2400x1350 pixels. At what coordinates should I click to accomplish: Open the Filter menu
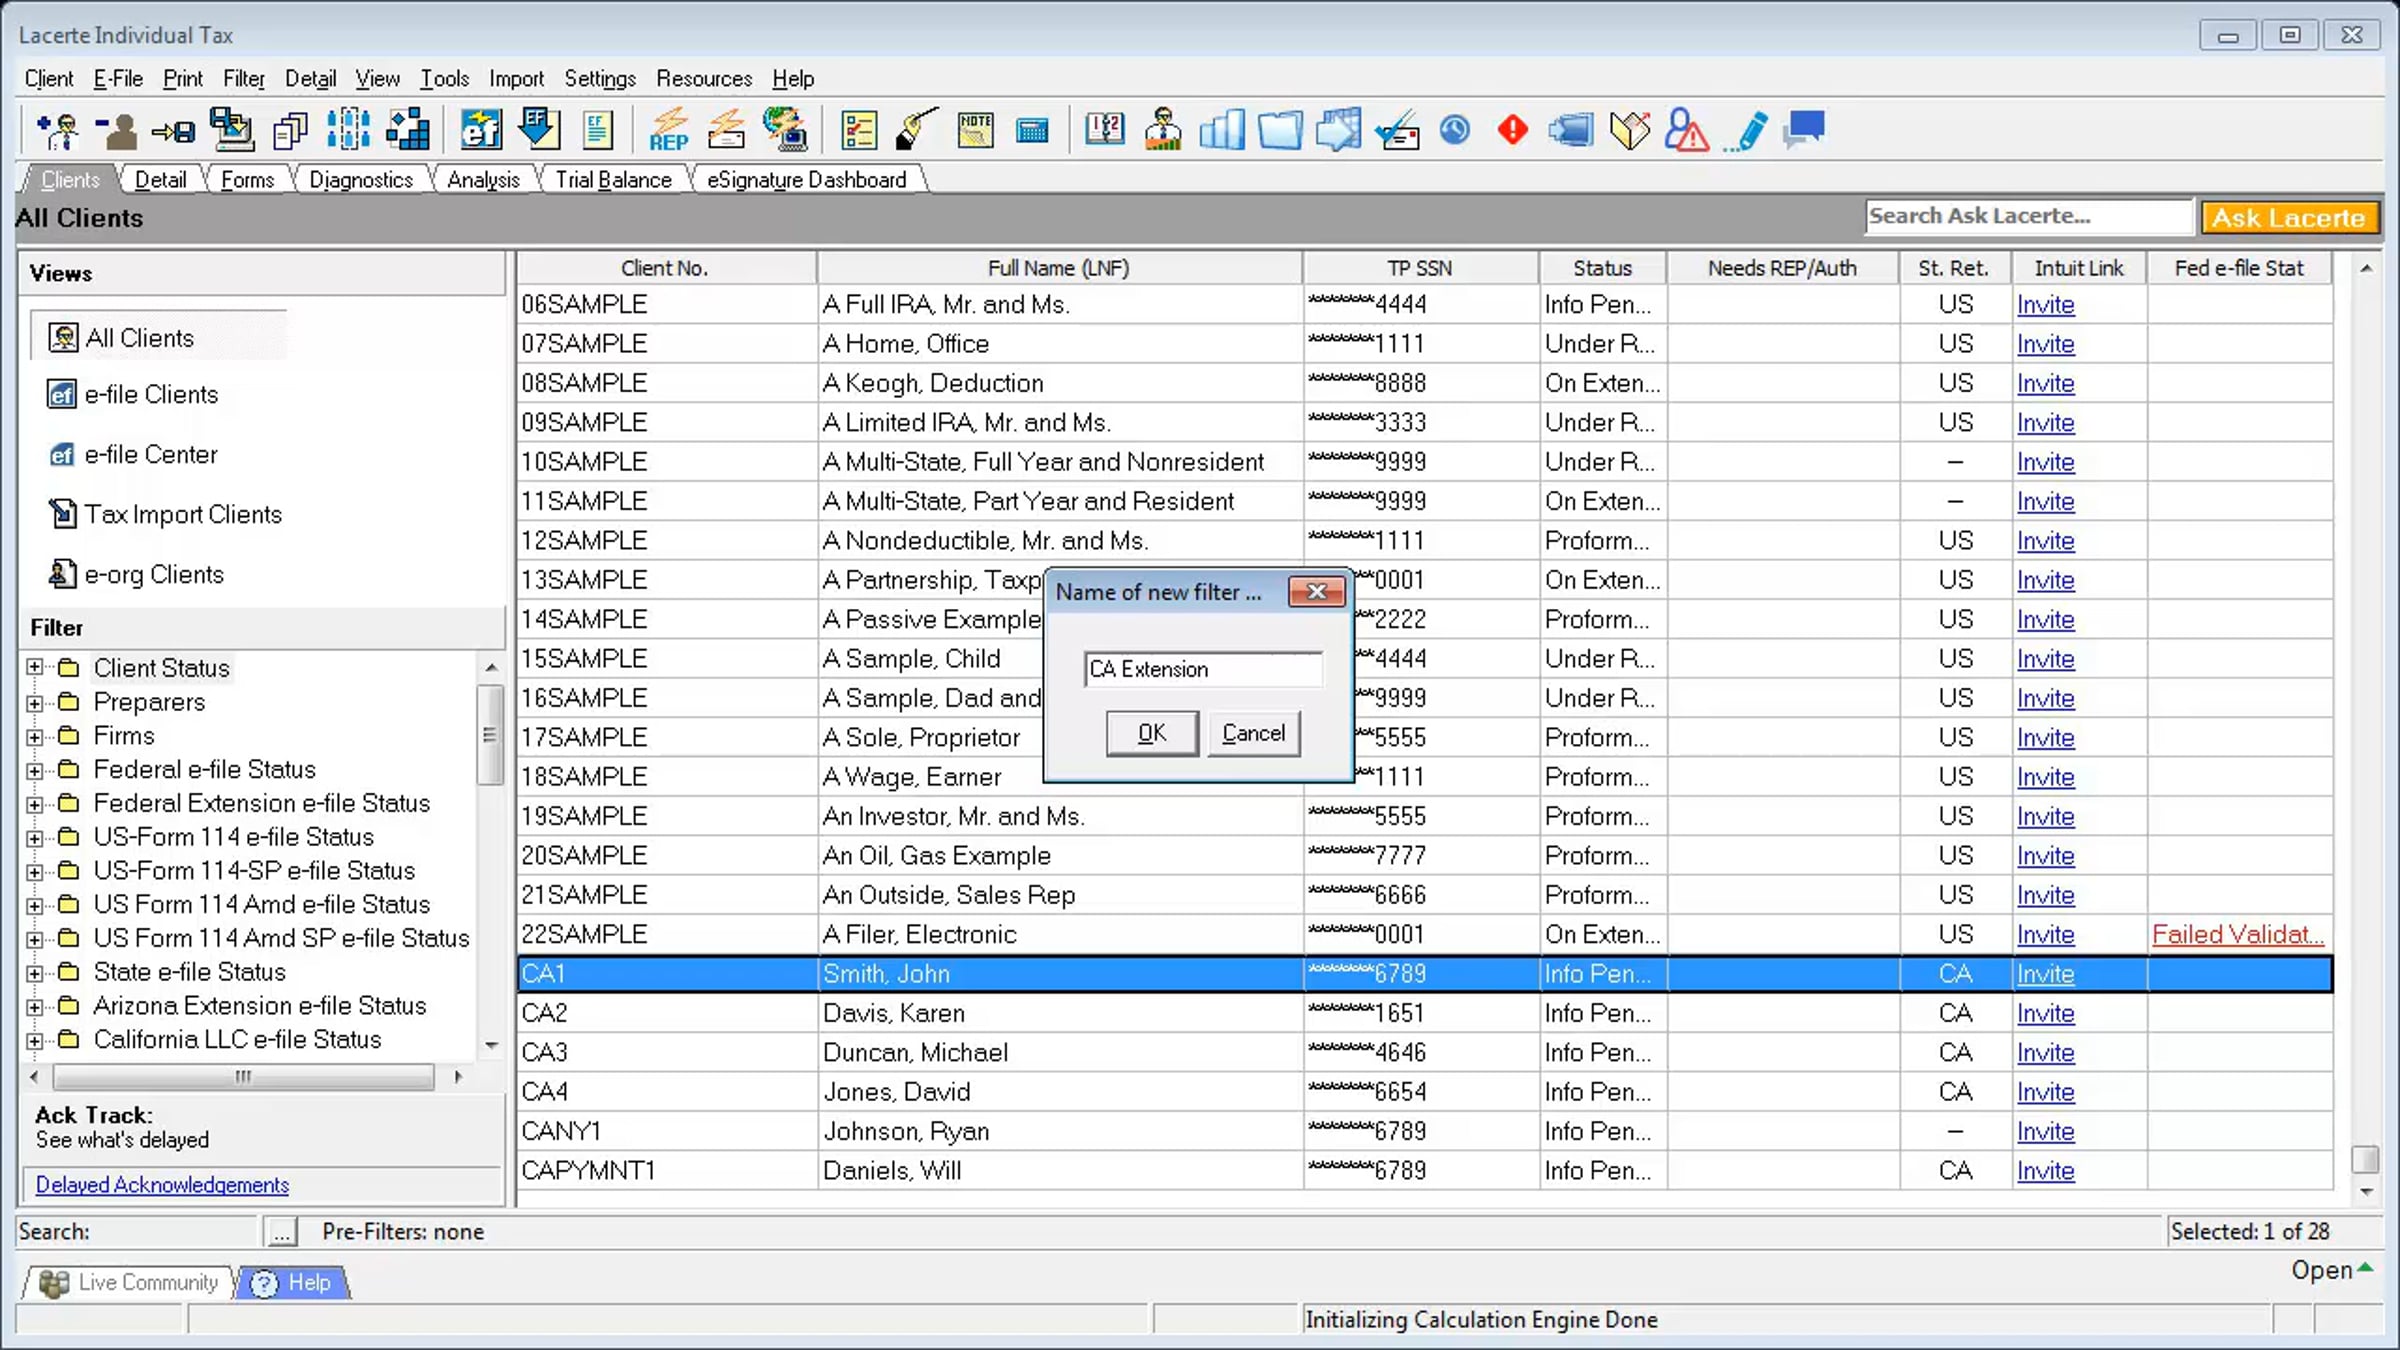tap(243, 78)
